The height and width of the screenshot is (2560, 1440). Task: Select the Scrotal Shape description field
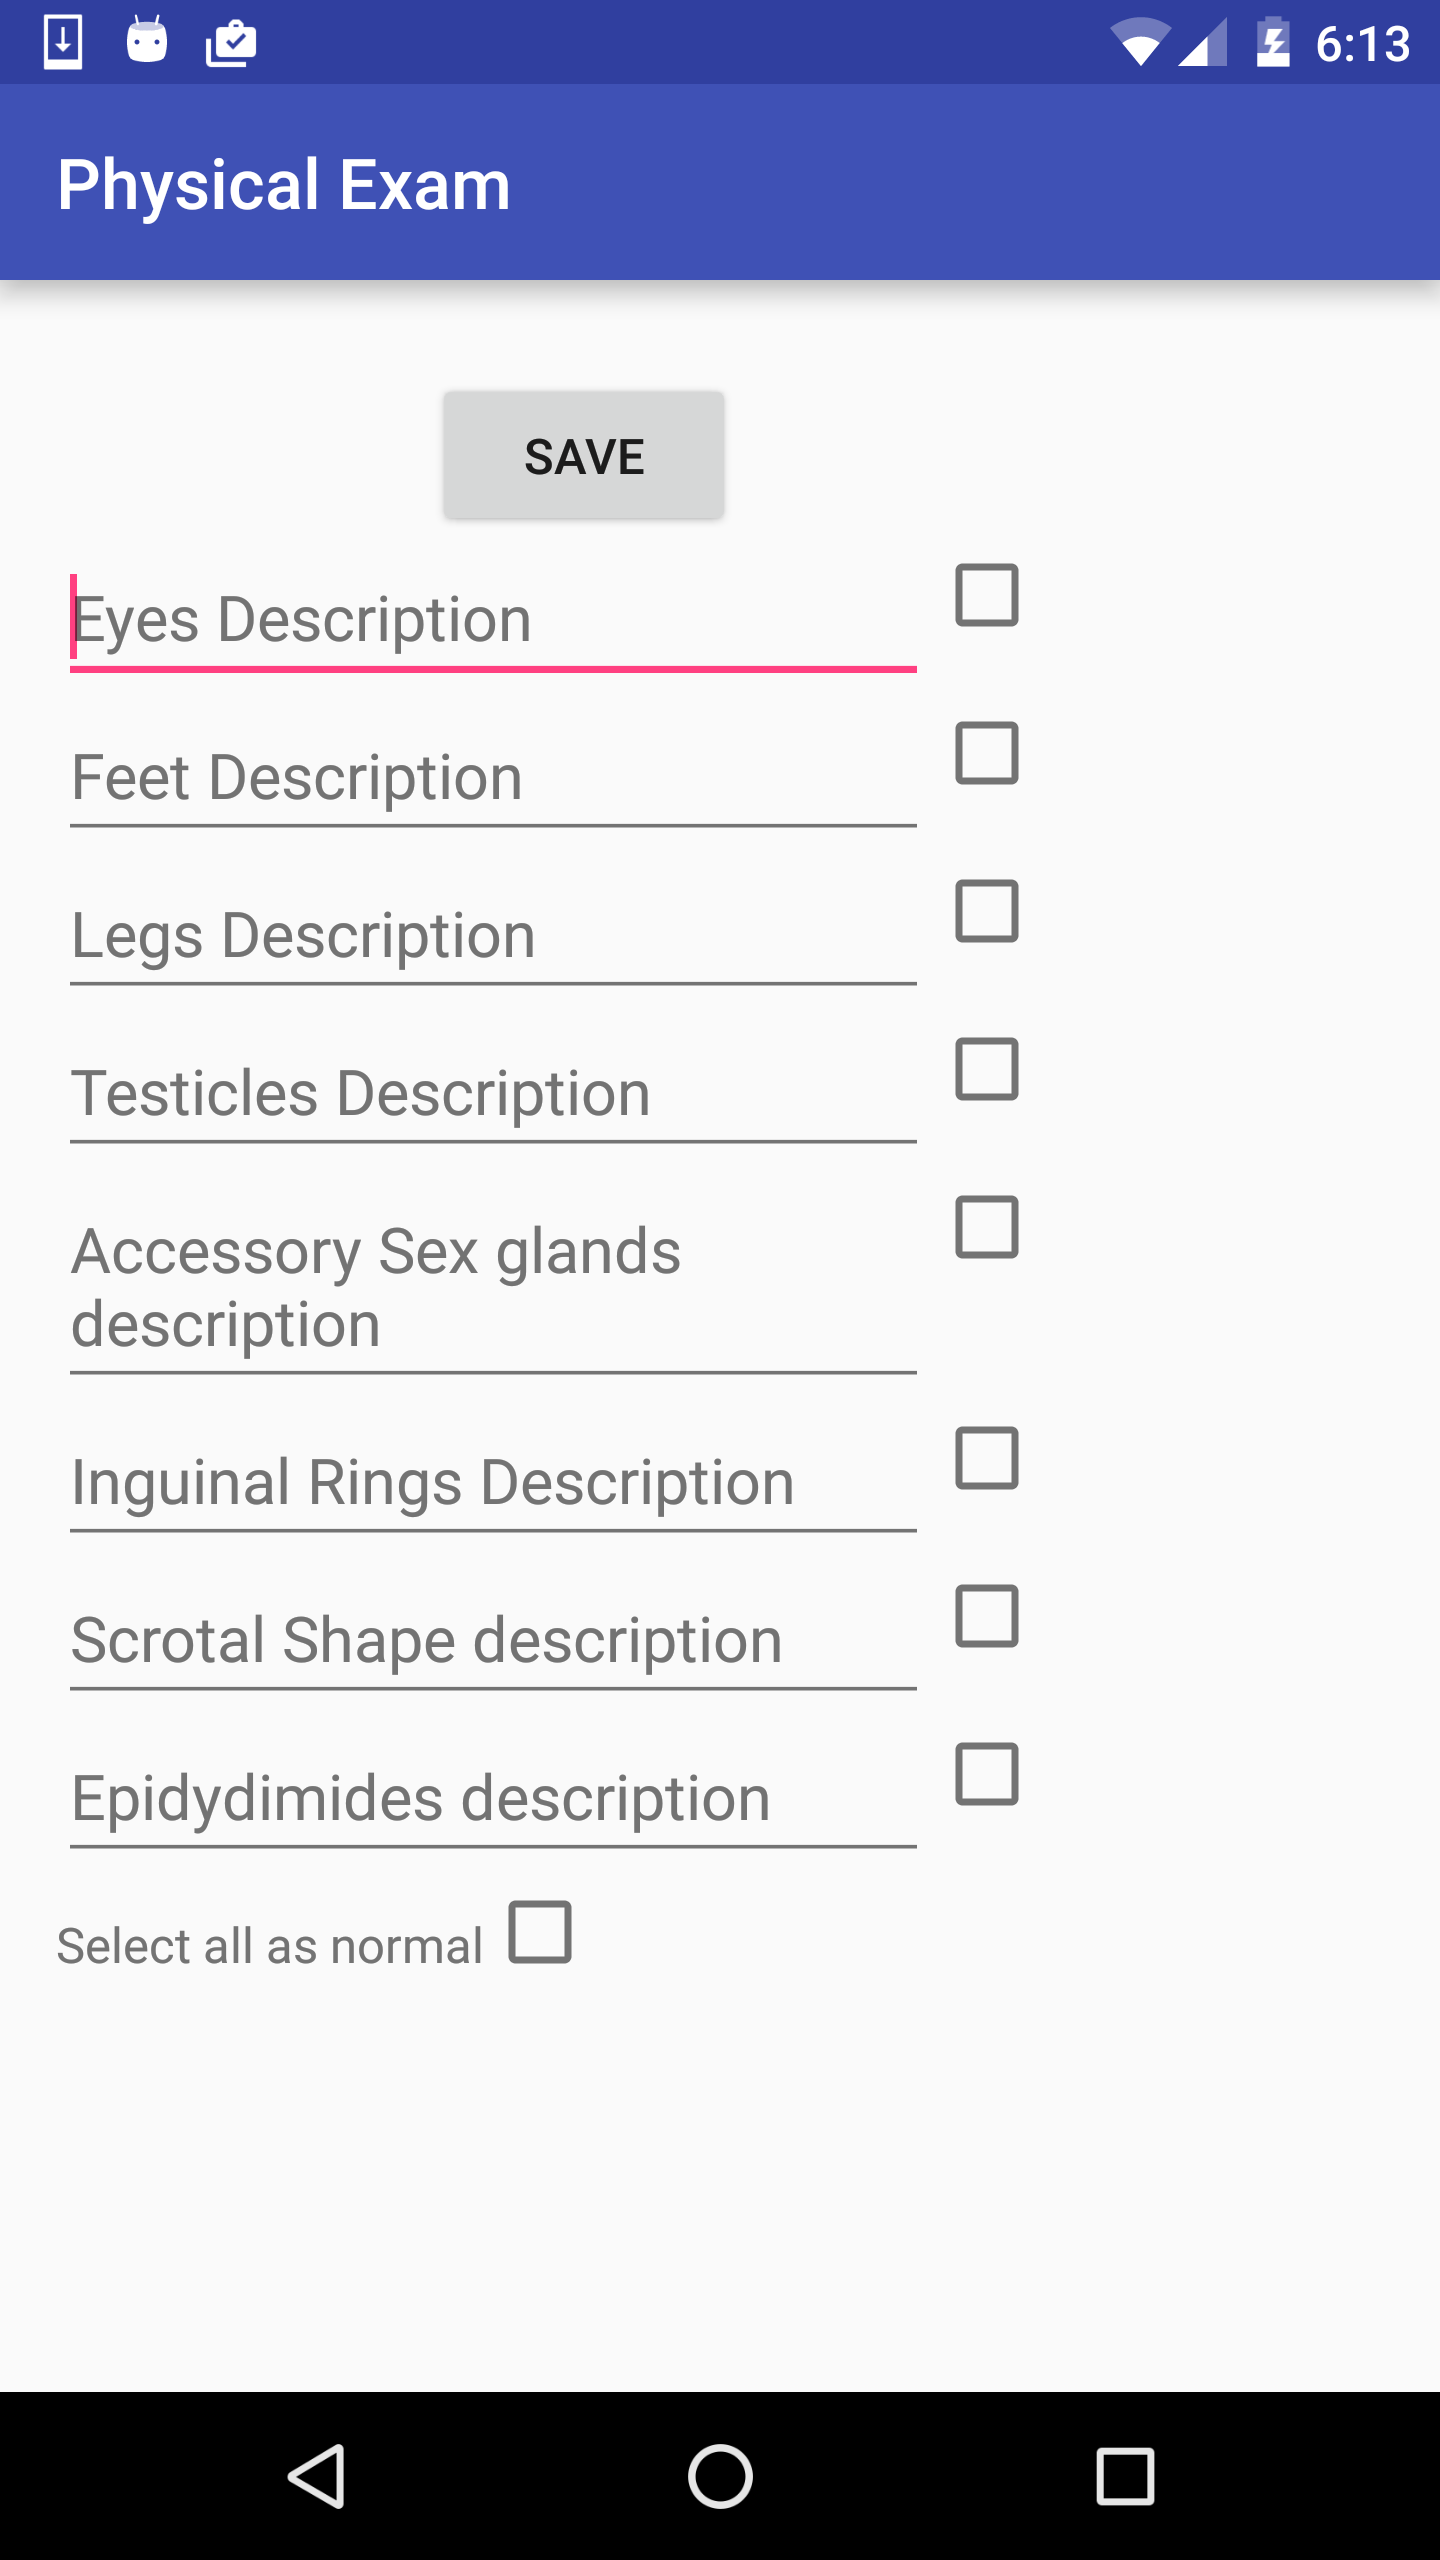[x=493, y=1640]
